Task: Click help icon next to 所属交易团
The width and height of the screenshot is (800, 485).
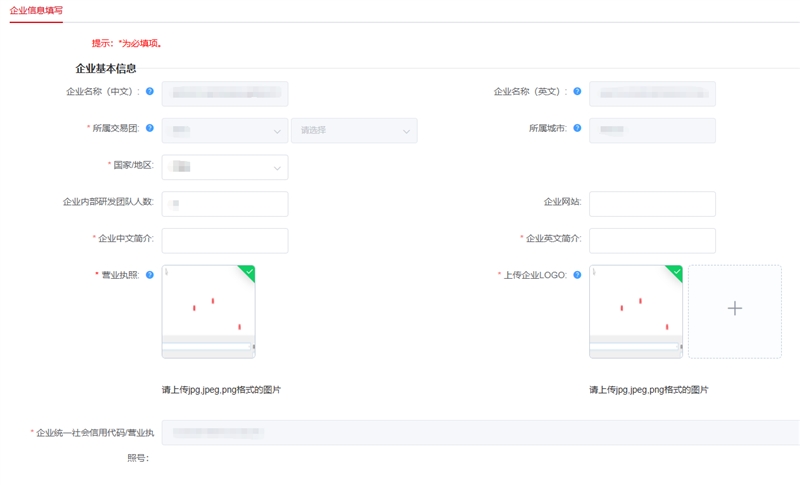Action: click(149, 128)
